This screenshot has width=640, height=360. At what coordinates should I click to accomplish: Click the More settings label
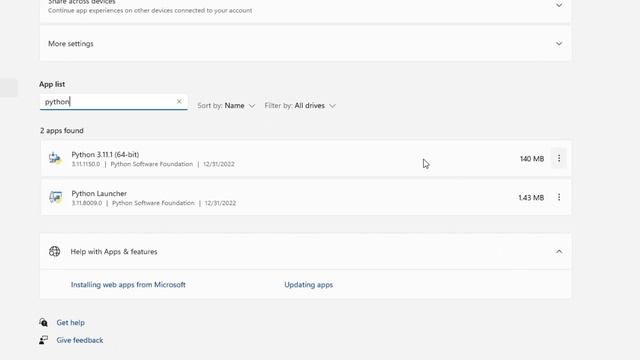pyautogui.click(x=71, y=44)
